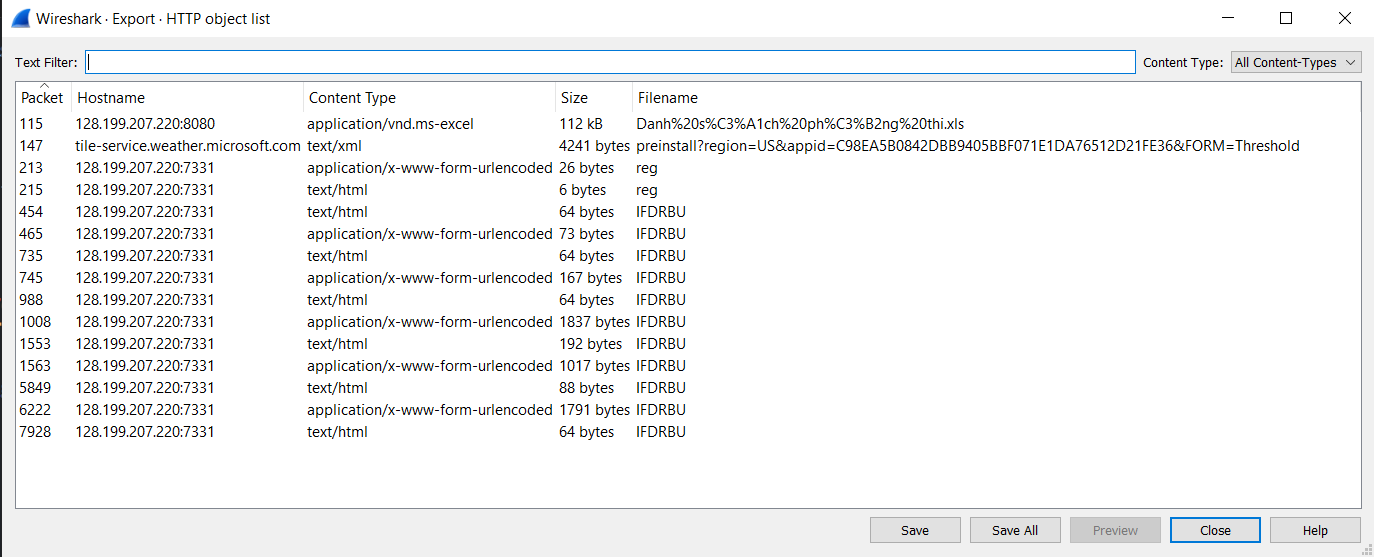Maximize the HTTP object list window
1374x557 pixels.
tap(1286, 18)
